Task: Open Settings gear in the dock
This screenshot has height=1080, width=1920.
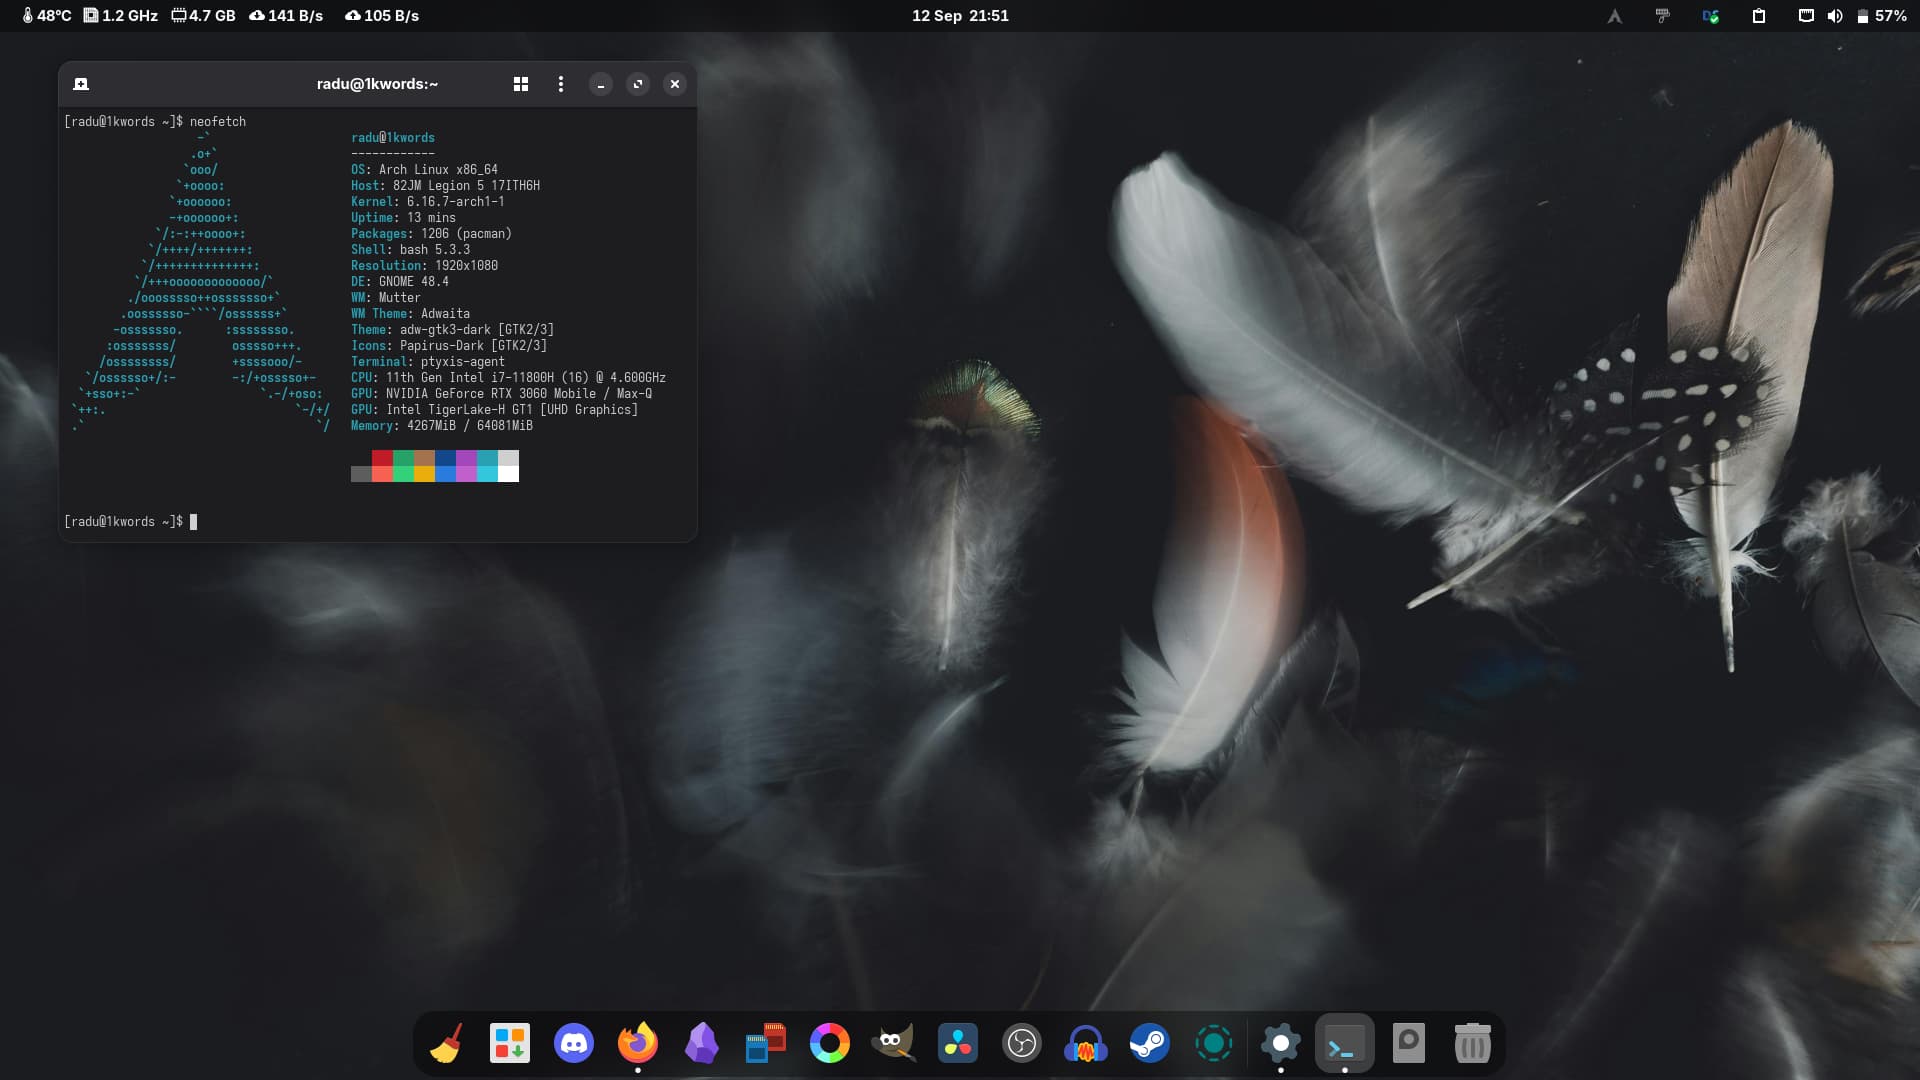Action: pos(1280,1044)
